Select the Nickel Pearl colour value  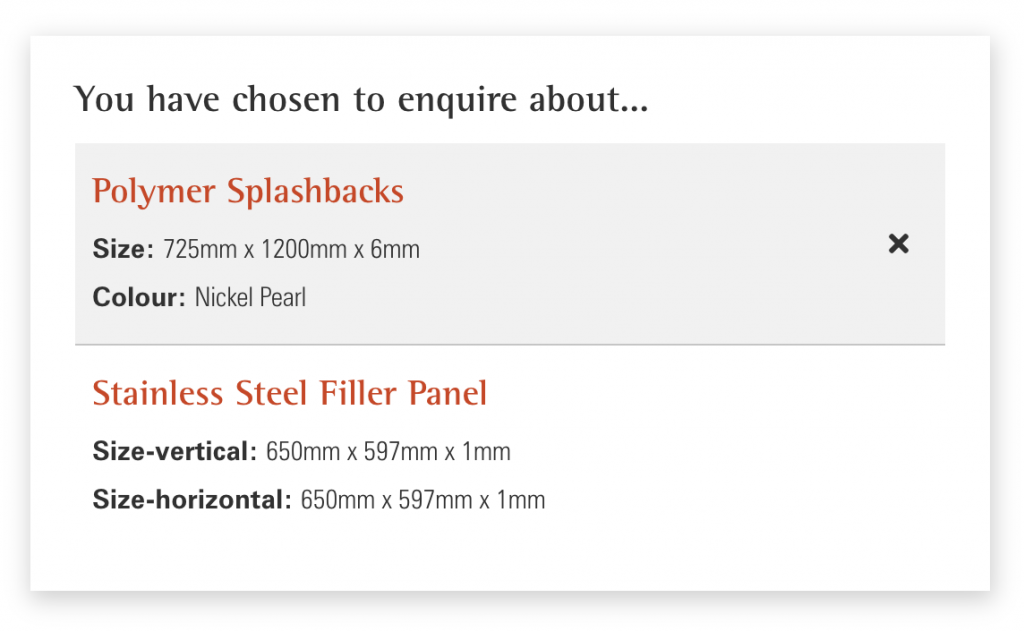tap(250, 297)
